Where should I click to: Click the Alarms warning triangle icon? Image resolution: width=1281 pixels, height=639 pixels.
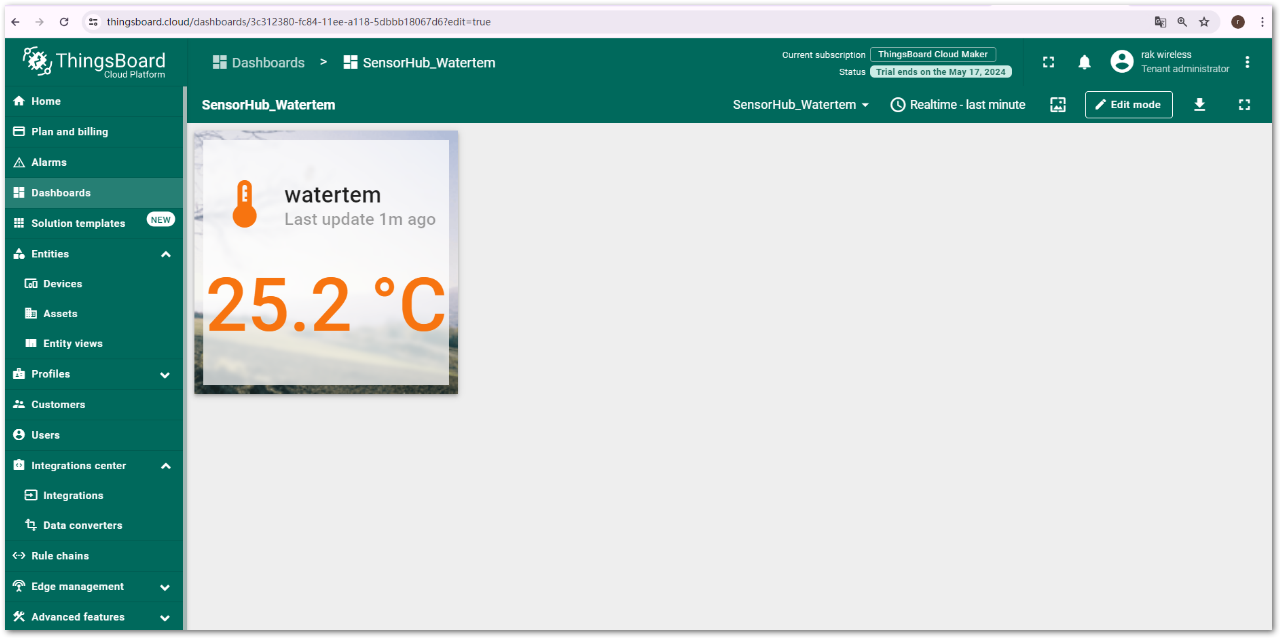pyautogui.click(x=19, y=162)
